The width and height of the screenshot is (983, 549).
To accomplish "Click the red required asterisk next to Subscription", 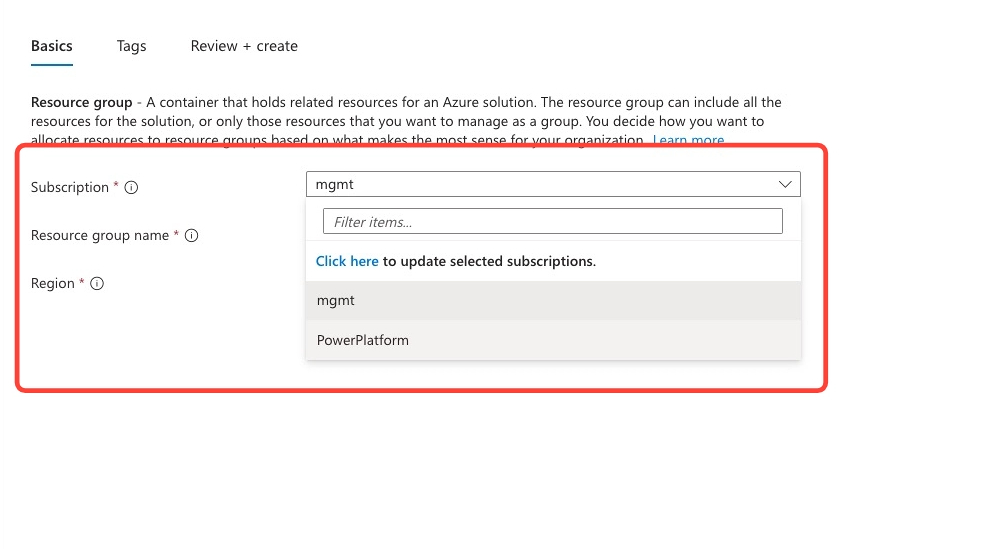I will click(x=116, y=186).
